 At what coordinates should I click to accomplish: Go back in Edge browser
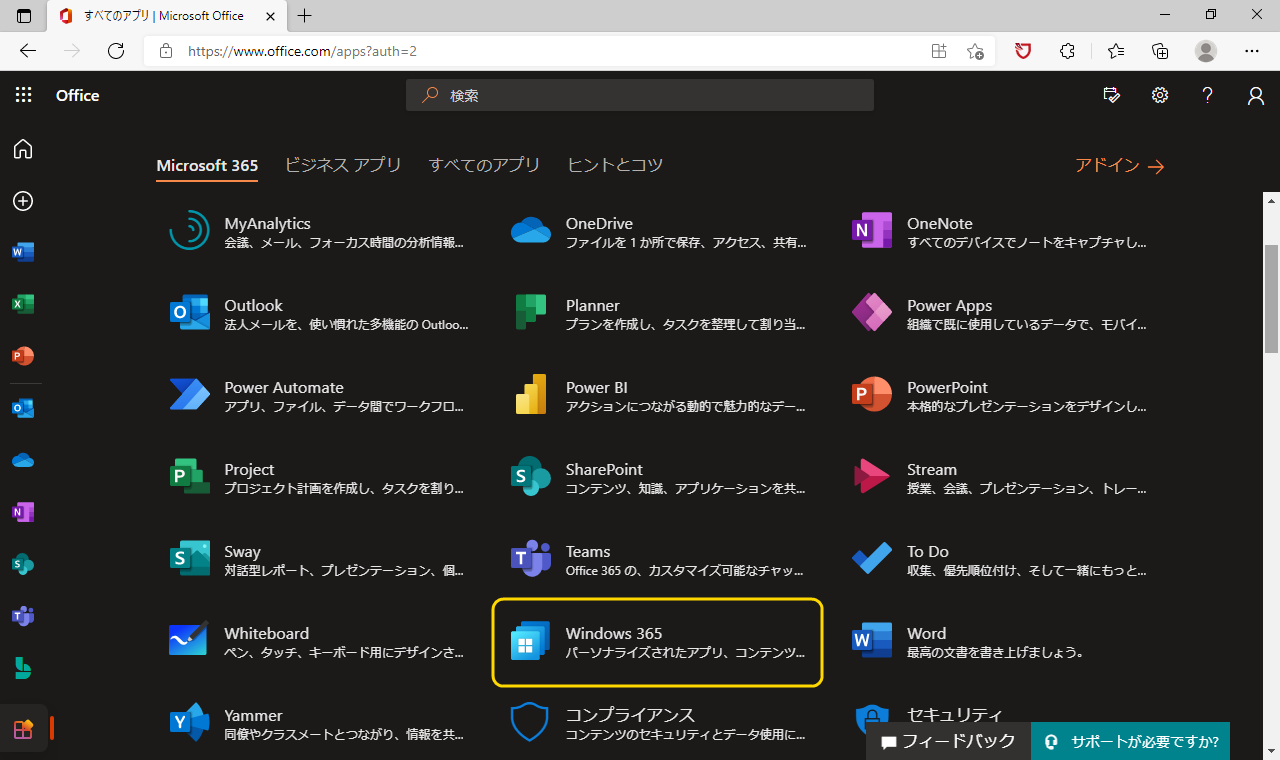28,51
